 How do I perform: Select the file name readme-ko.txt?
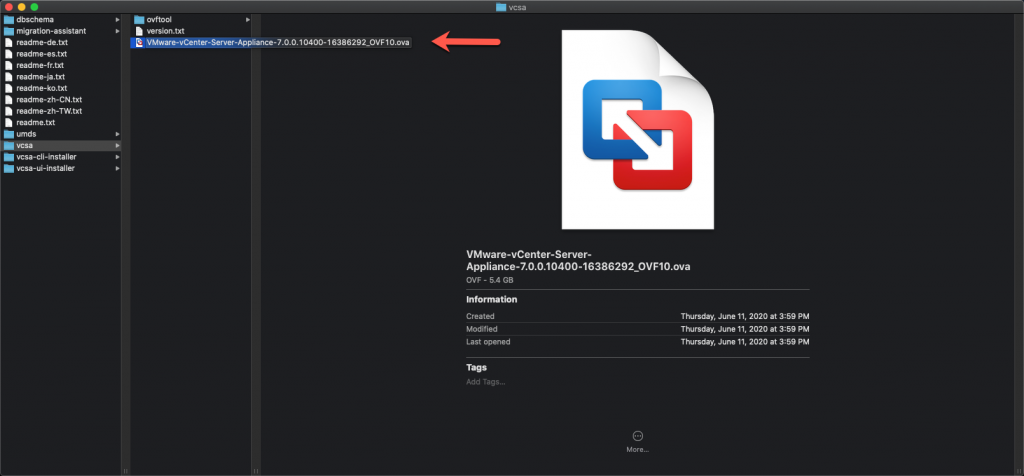tap(42, 88)
